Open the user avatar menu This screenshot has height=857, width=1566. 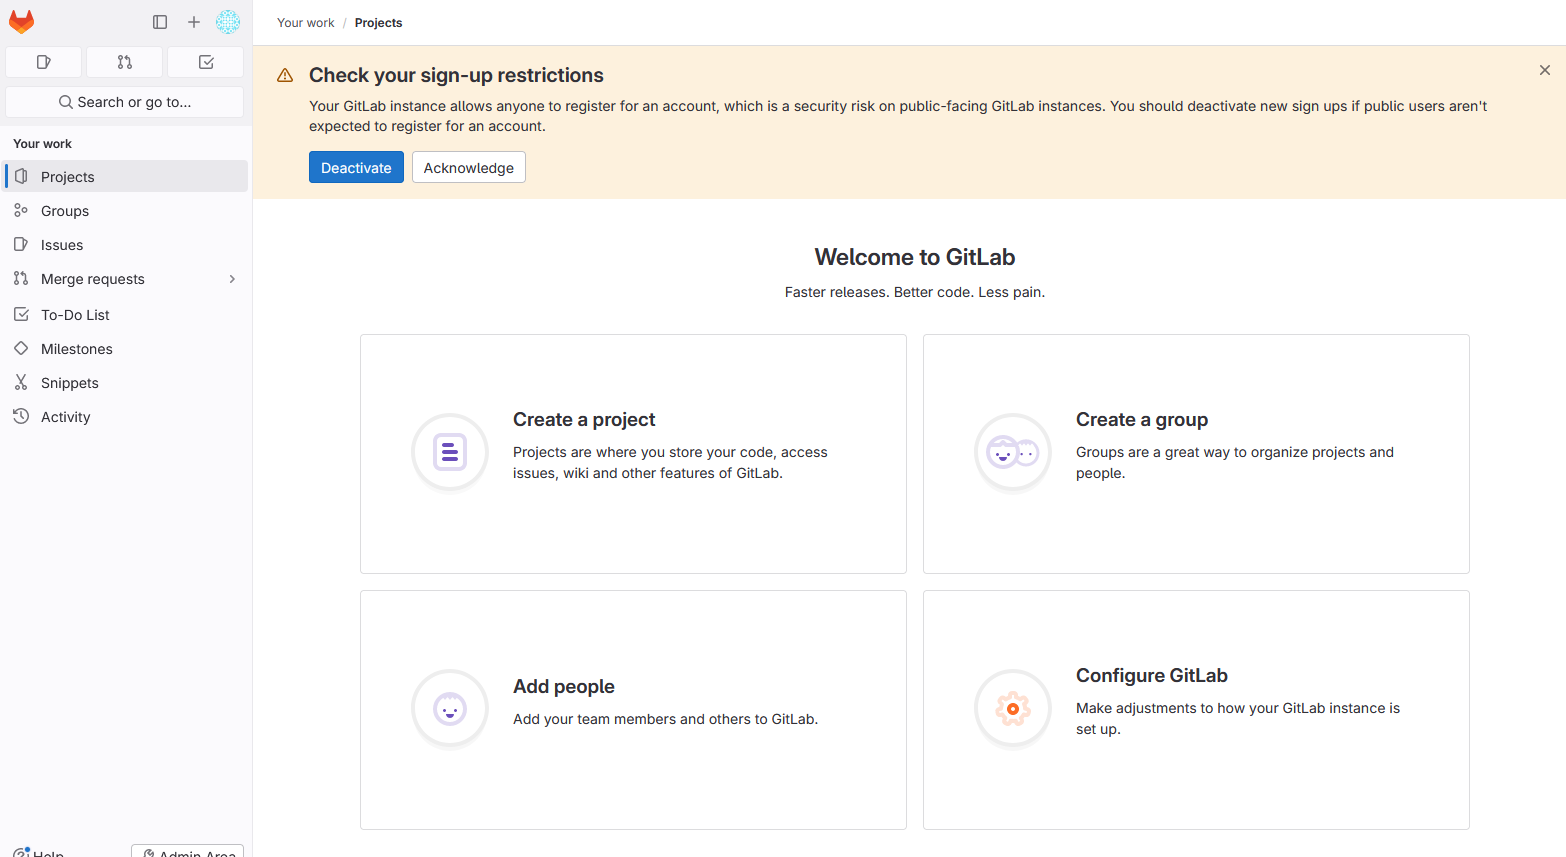point(228,22)
